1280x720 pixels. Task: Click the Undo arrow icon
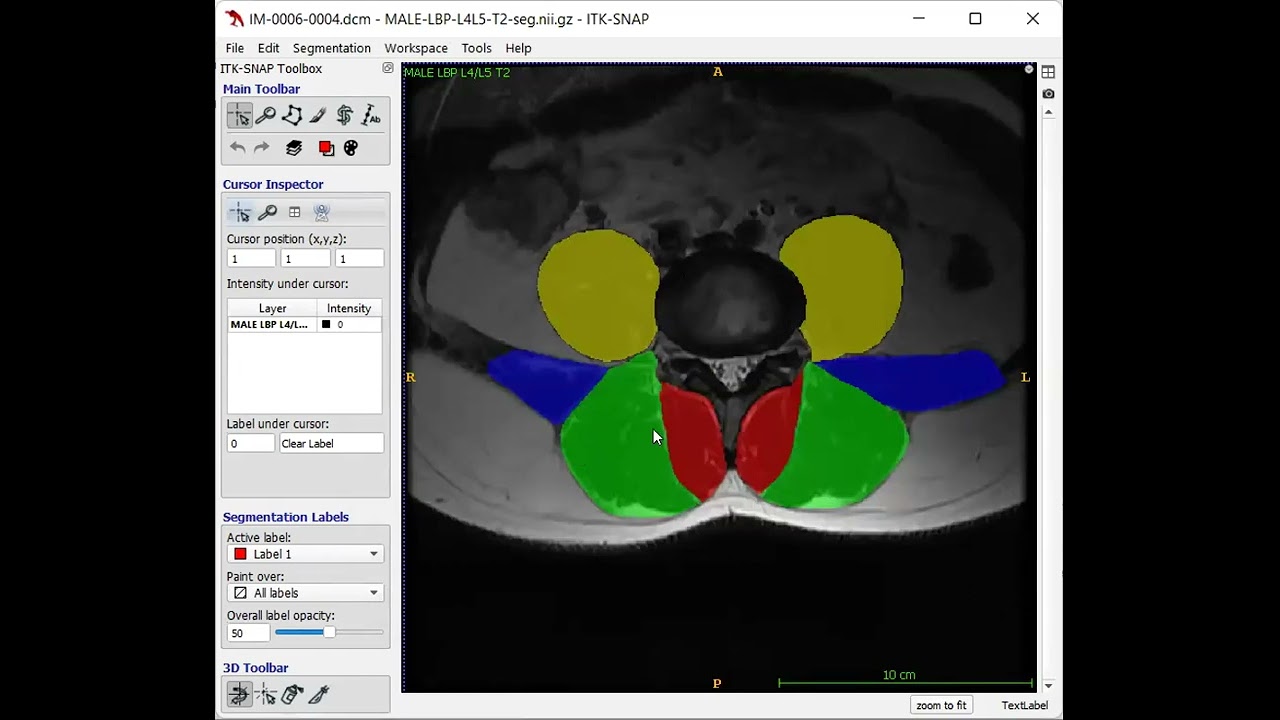pos(237,148)
